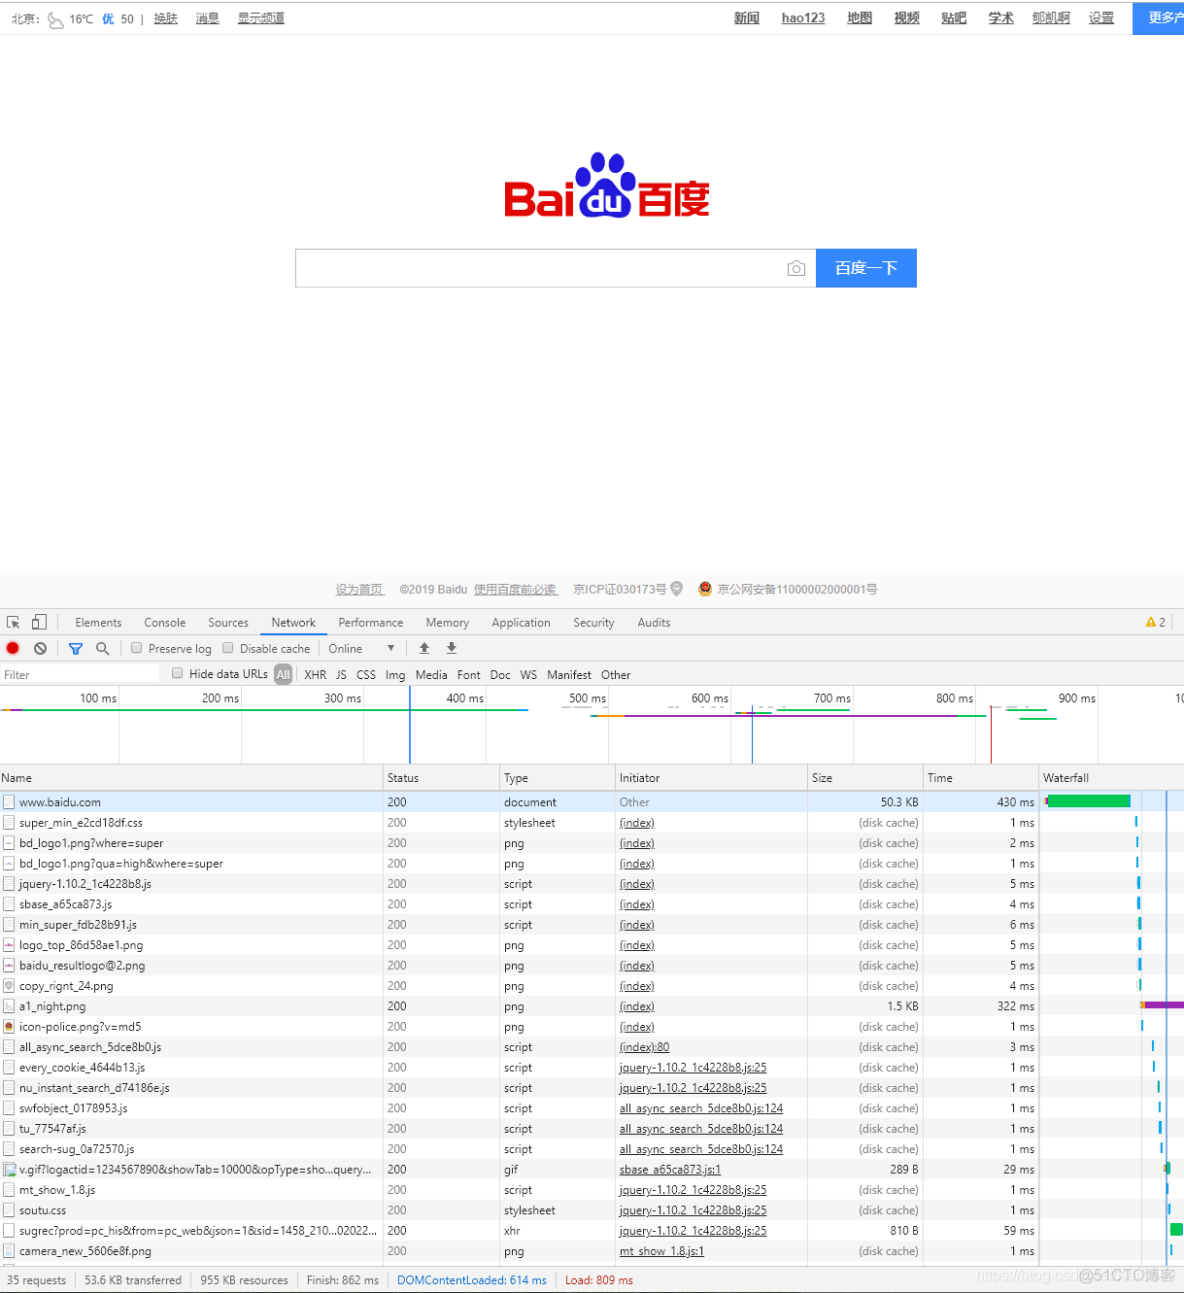Toggle the device toolbar icon
This screenshot has height=1293, width=1184.
point(39,622)
